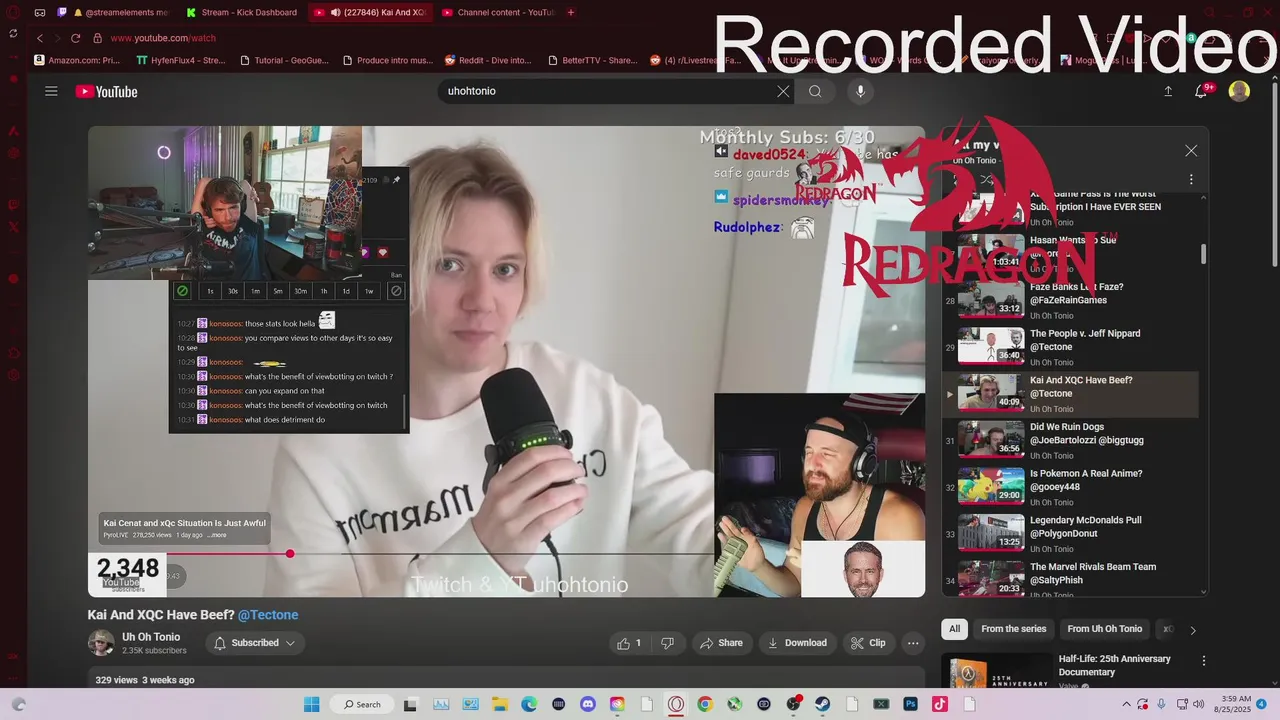
Task: Open the TikTok taskbar icon
Action: click(940, 704)
